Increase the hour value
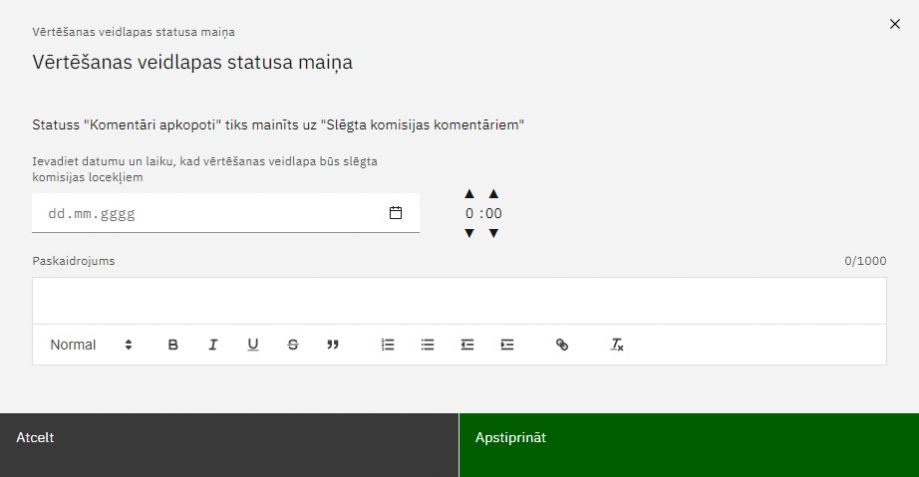The height and width of the screenshot is (477, 919). 470,194
